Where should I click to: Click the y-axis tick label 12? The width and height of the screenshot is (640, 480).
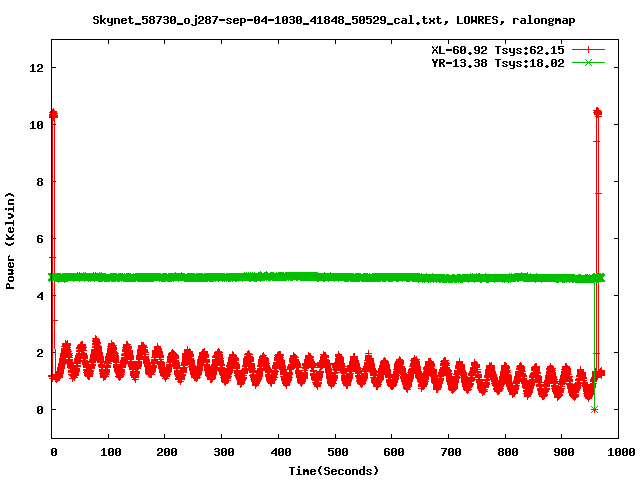[x=36, y=68]
